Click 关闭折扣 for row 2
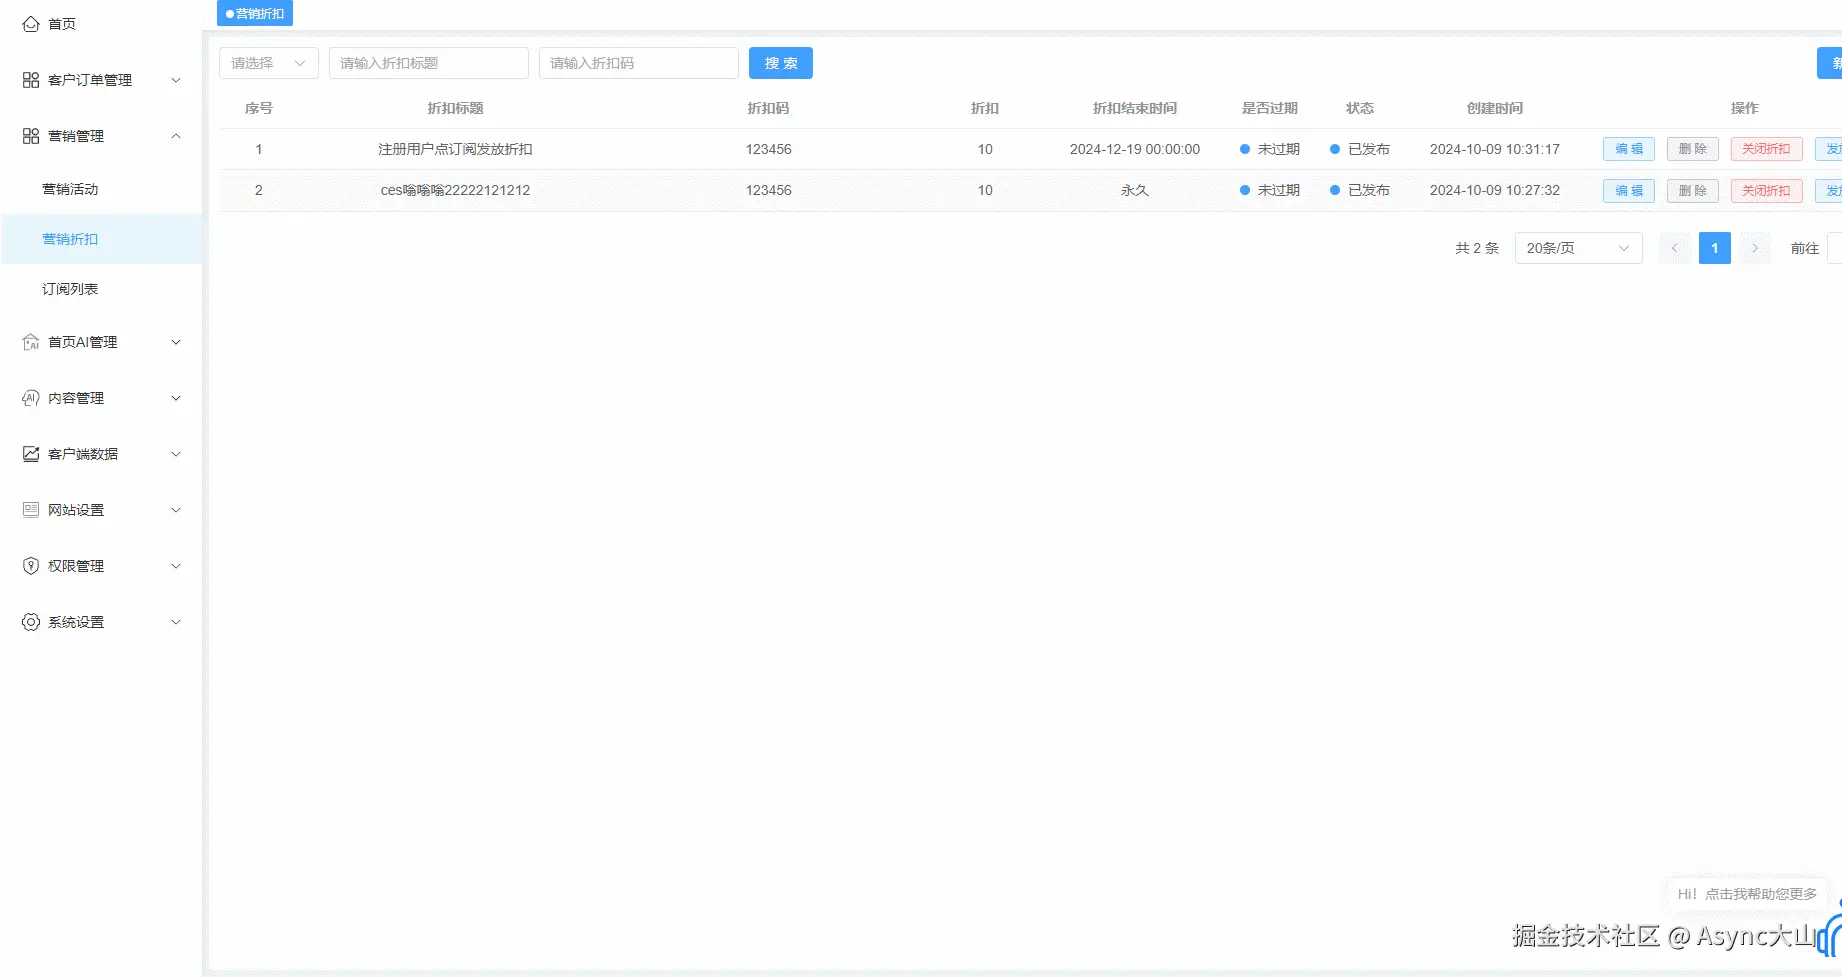 1767,191
